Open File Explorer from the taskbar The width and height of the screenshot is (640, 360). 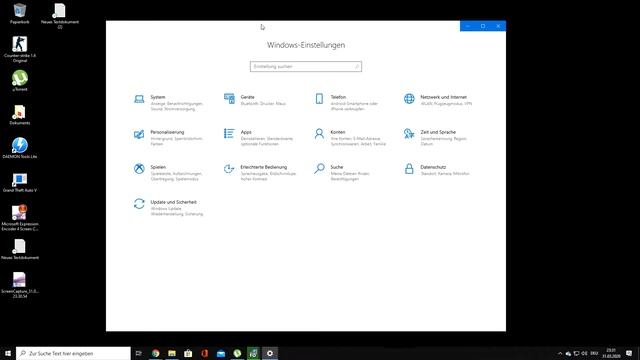(x=172, y=353)
